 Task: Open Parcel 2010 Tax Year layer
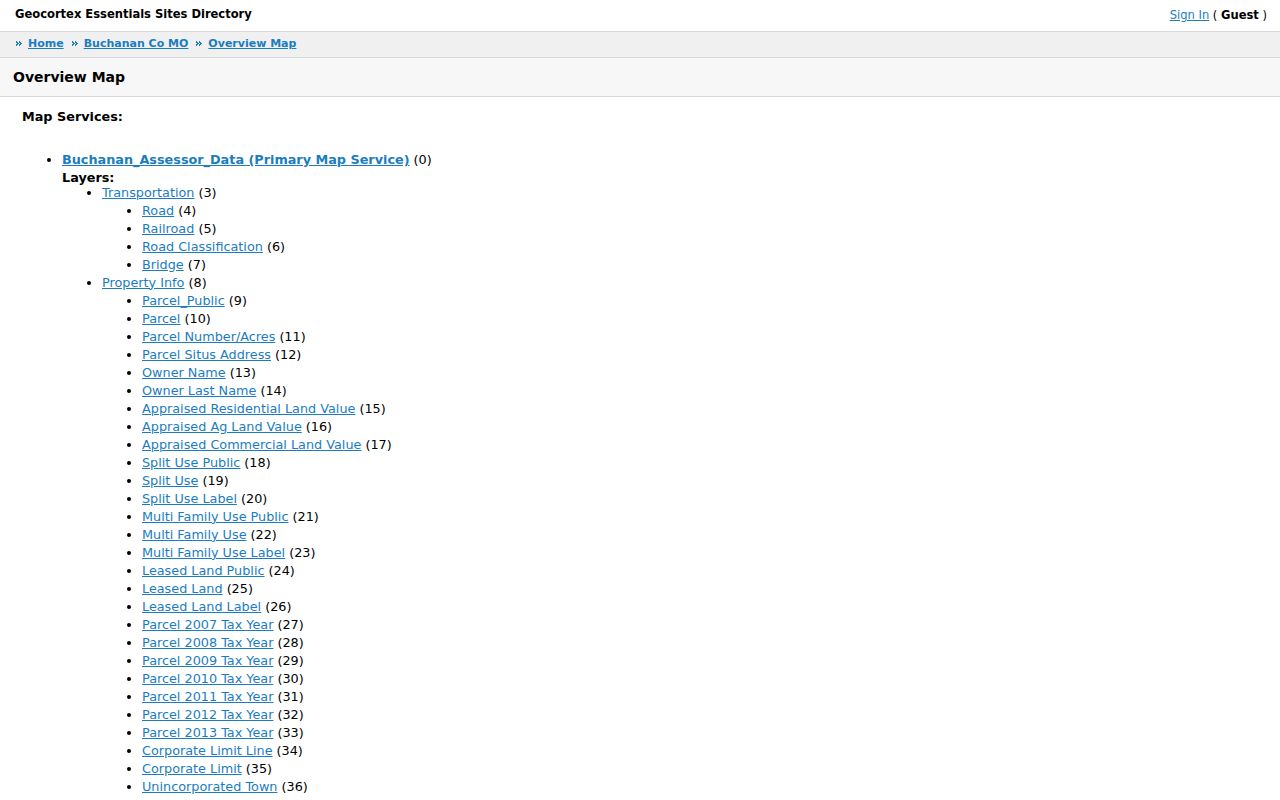click(208, 679)
